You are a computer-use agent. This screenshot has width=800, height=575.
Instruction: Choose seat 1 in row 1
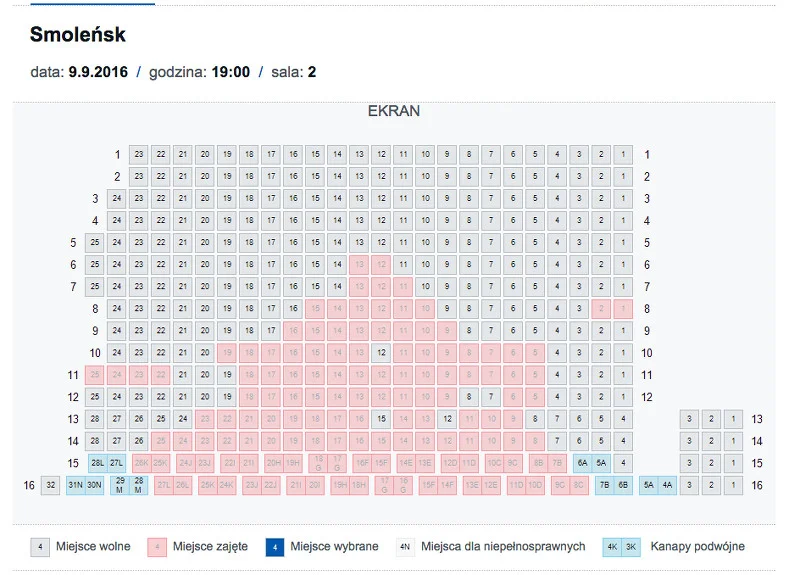(623, 155)
